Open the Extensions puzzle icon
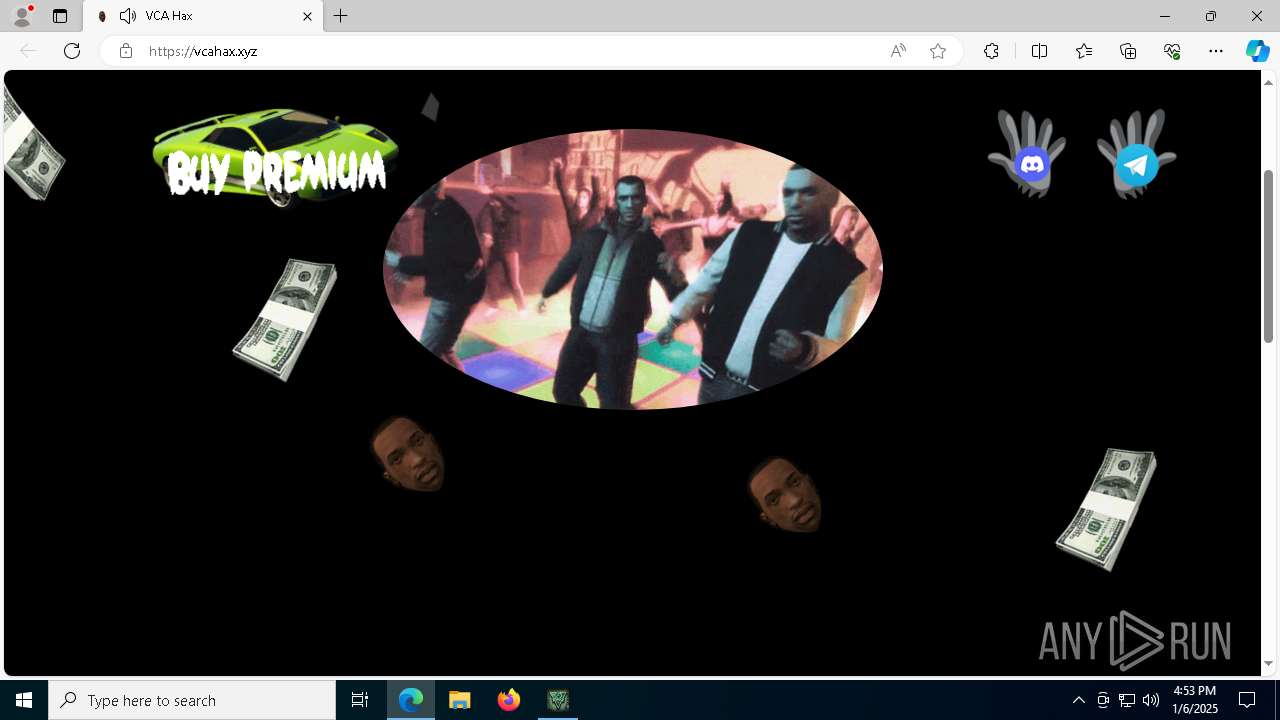Screen dimensions: 1280x720 991,51
